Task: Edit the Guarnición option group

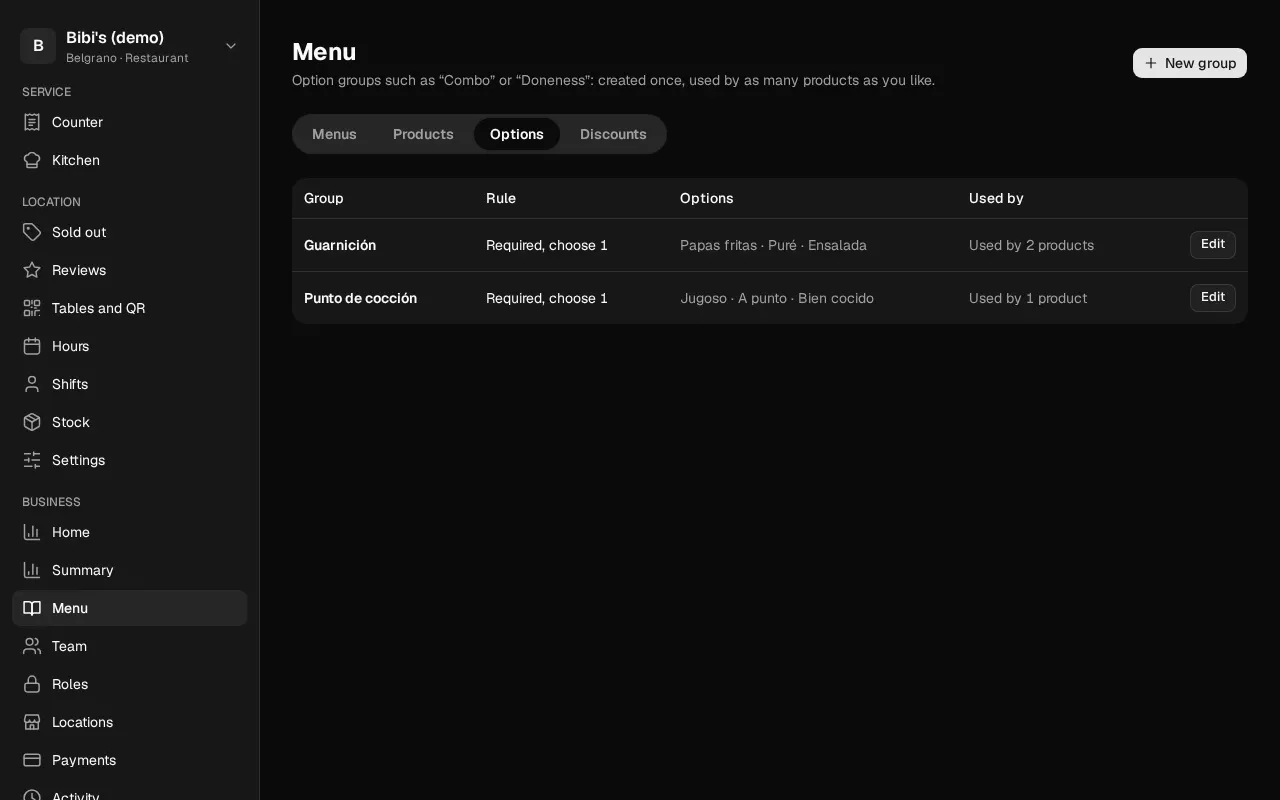Action: coord(1213,245)
